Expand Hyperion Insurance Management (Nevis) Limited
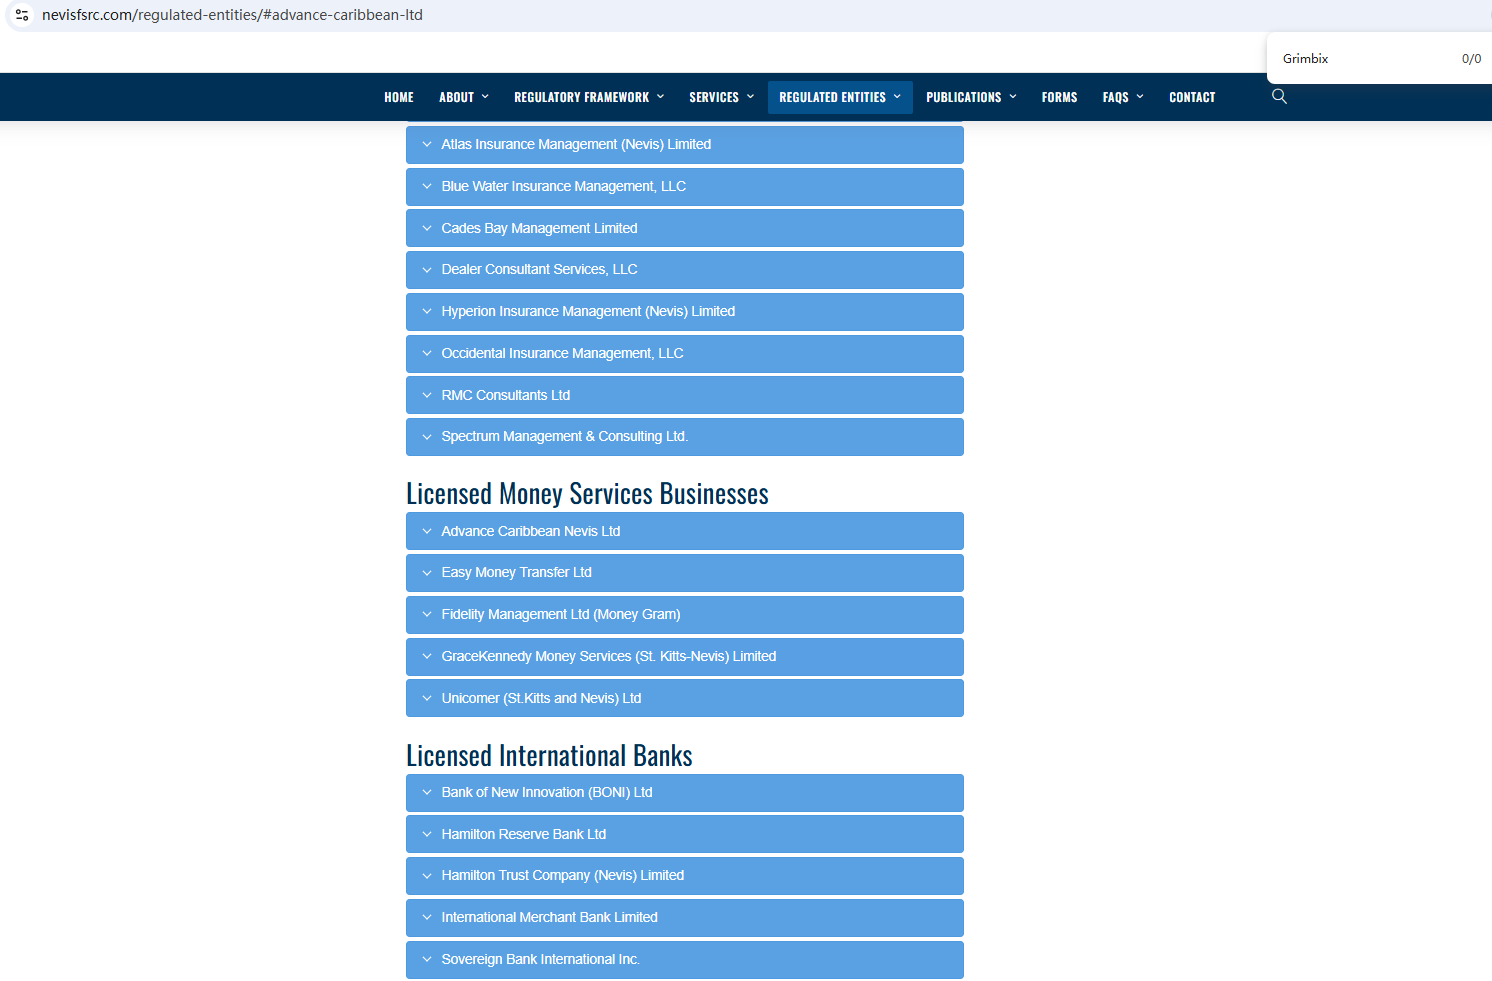This screenshot has height=981, width=1492. (685, 312)
